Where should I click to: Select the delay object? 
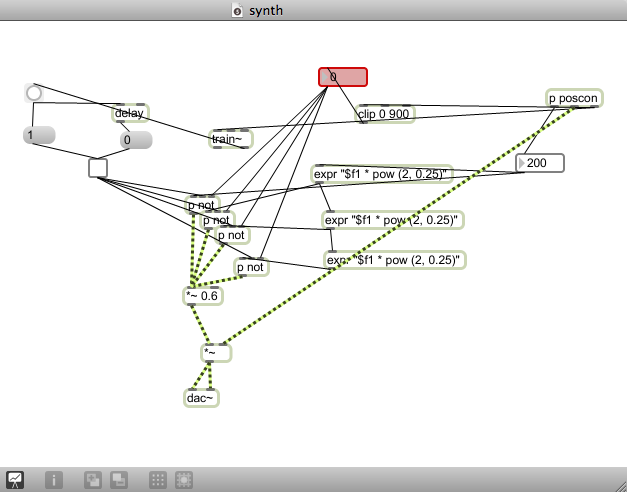[130, 113]
